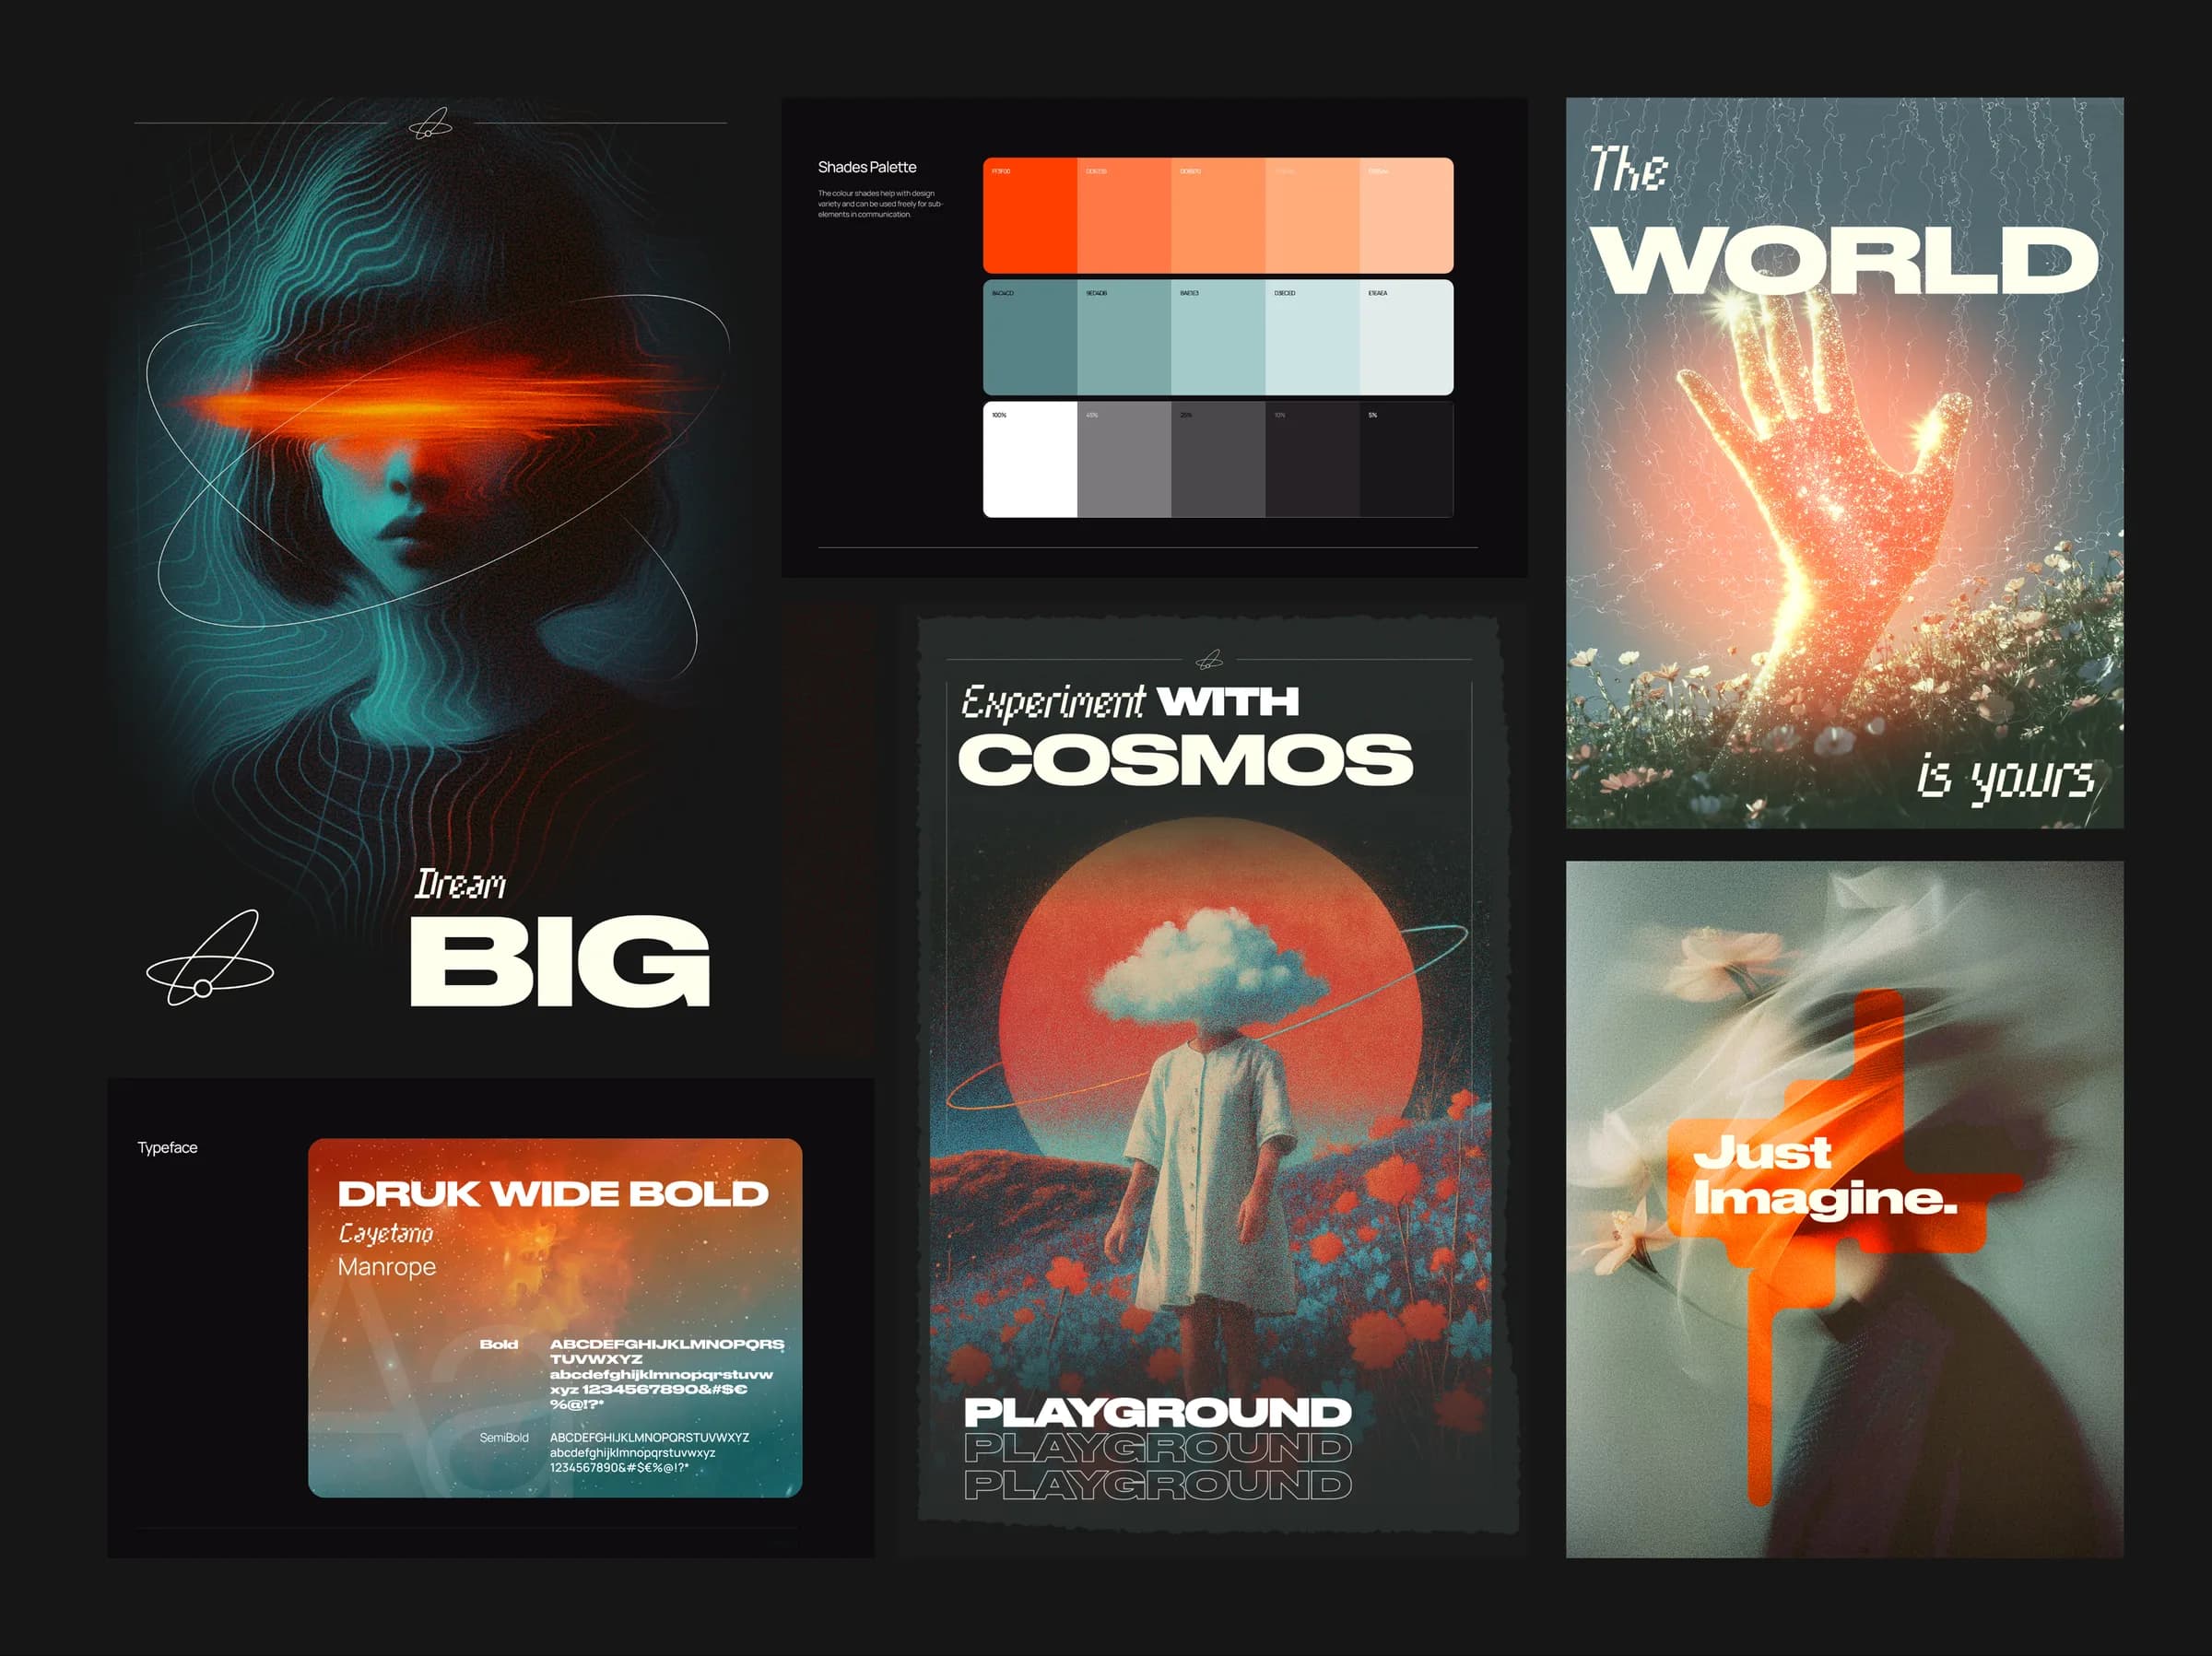Select the palest peach swatch in the orange row
Screen dimensions: 2212x1656
[1406, 215]
